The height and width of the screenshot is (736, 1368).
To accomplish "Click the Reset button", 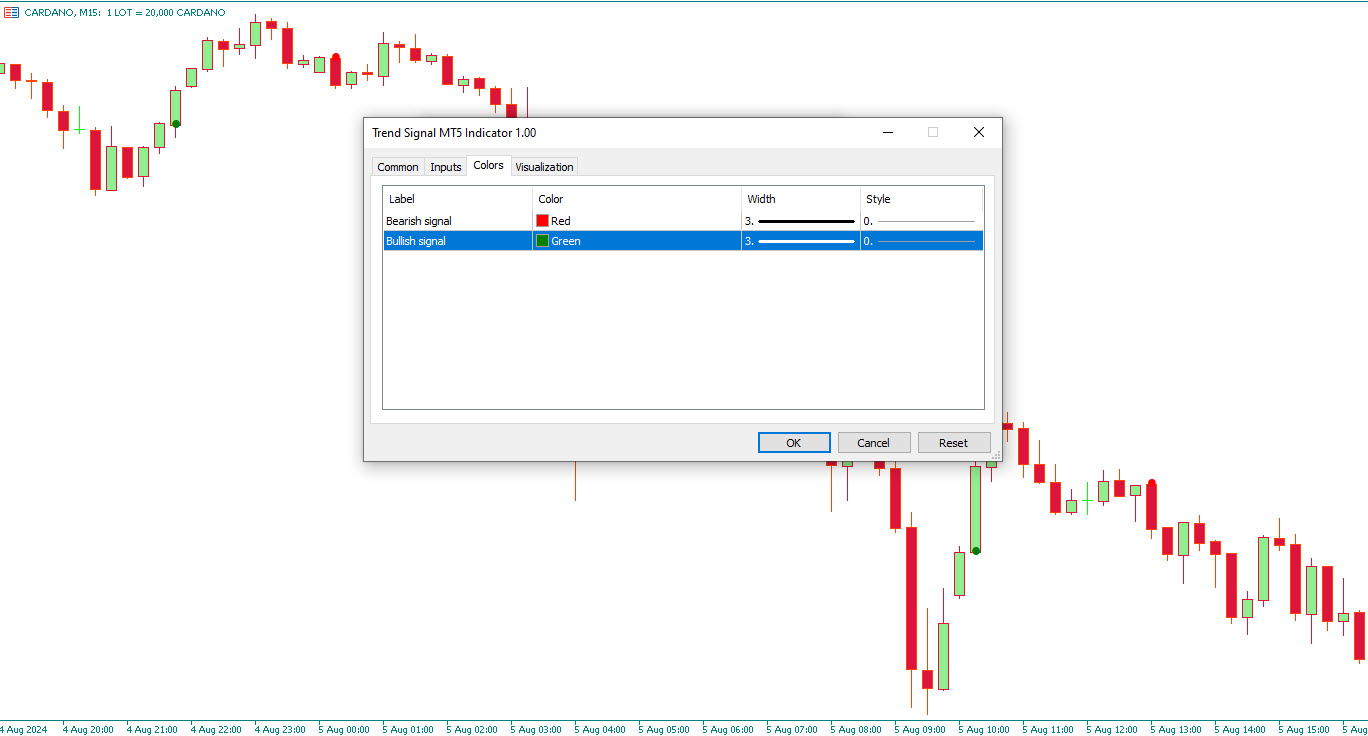I will (954, 443).
